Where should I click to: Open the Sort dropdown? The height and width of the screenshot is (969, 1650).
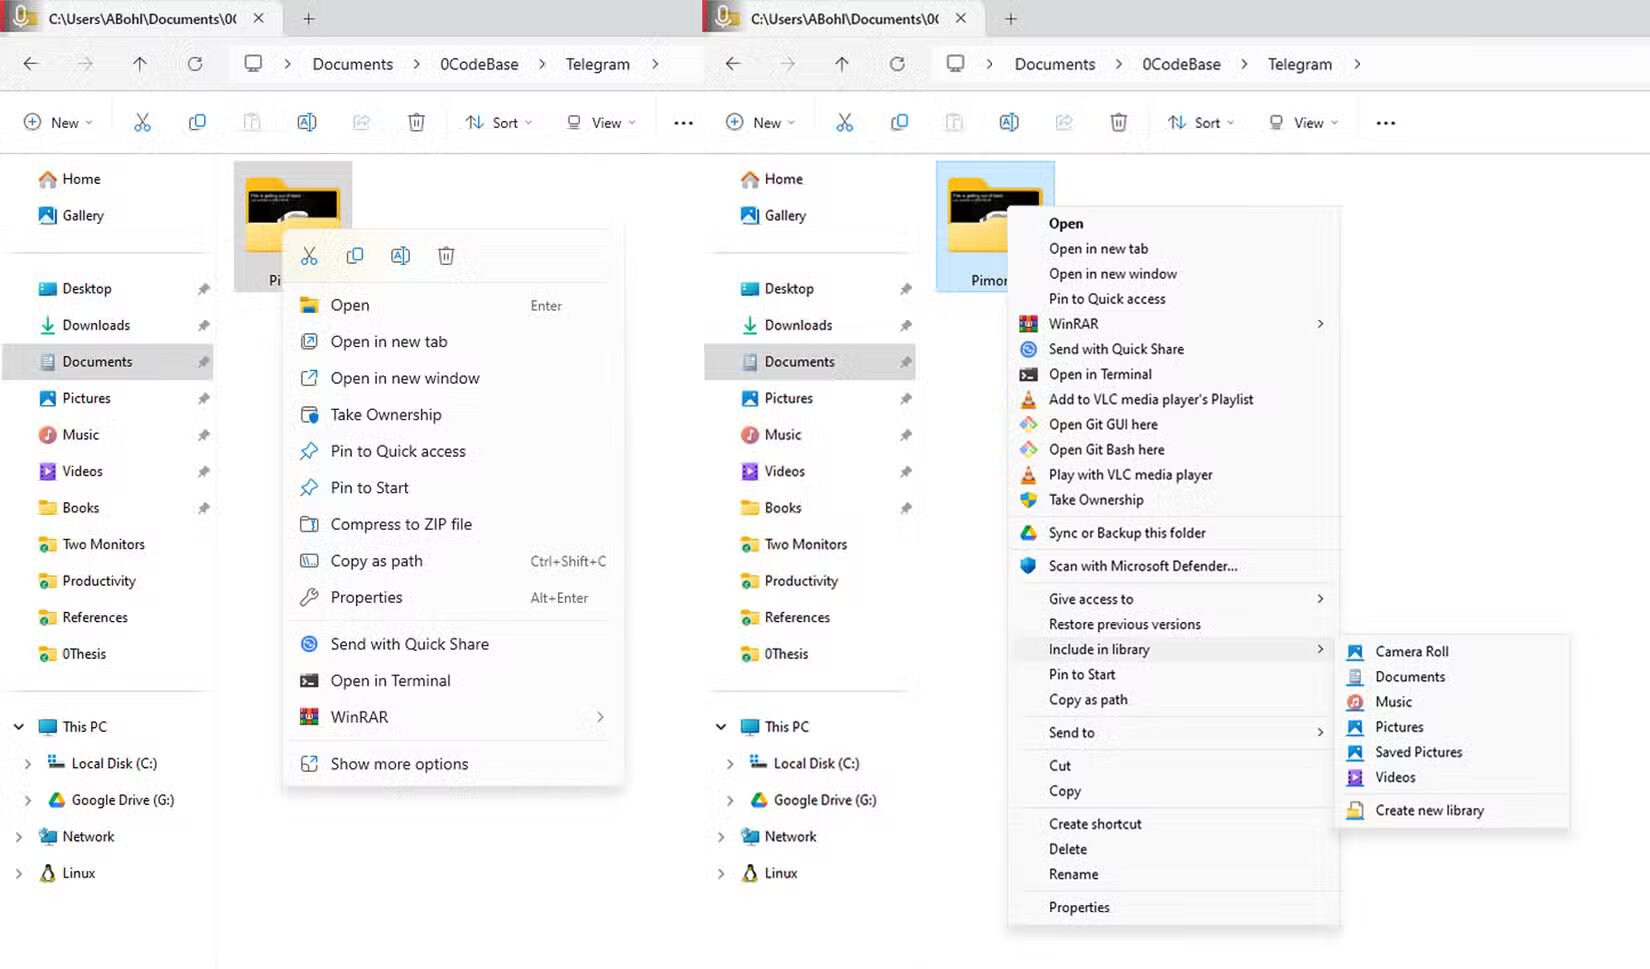[x=498, y=121]
